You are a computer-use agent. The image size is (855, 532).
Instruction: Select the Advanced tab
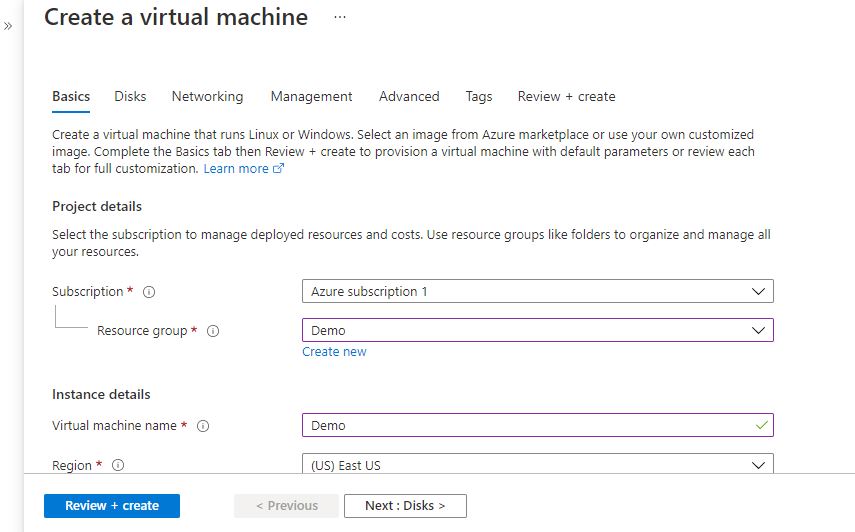(409, 97)
